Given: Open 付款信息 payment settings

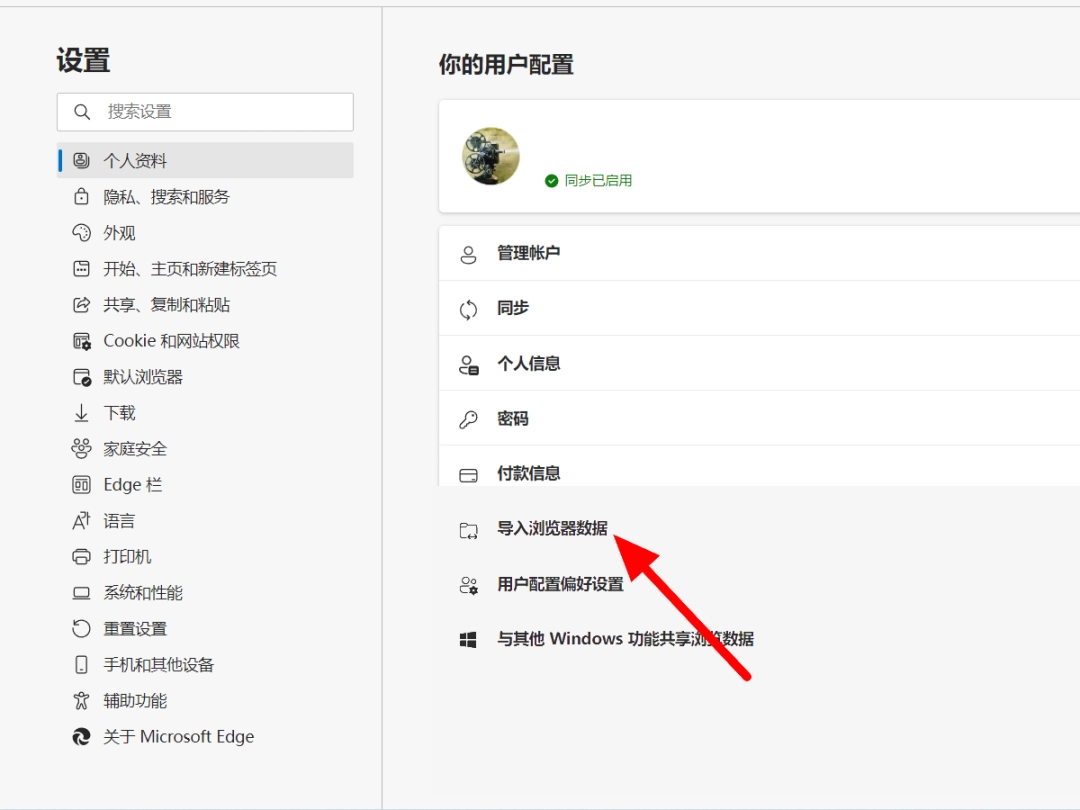Looking at the screenshot, I should click(759, 467).
